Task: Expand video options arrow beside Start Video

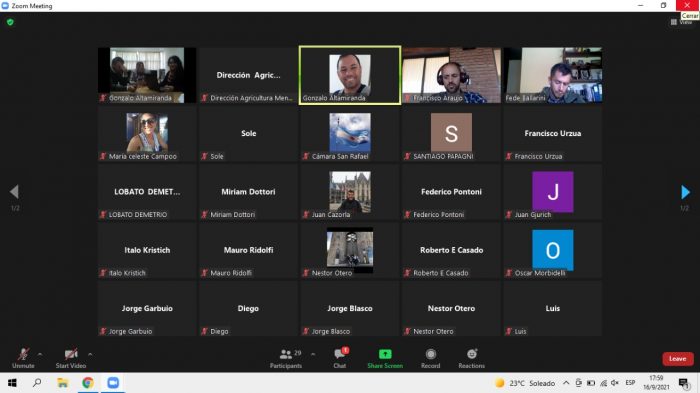Action: click(x=90, y=354)
